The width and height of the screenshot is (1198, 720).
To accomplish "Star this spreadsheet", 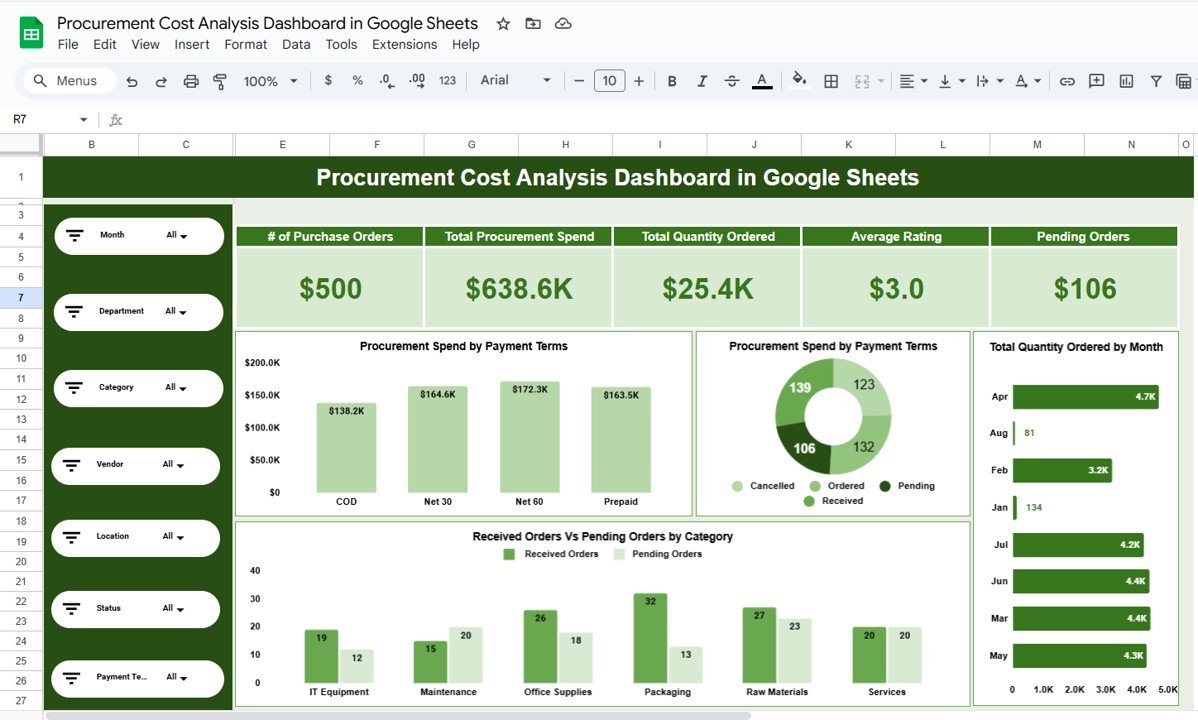I will (x=502, y=23).
